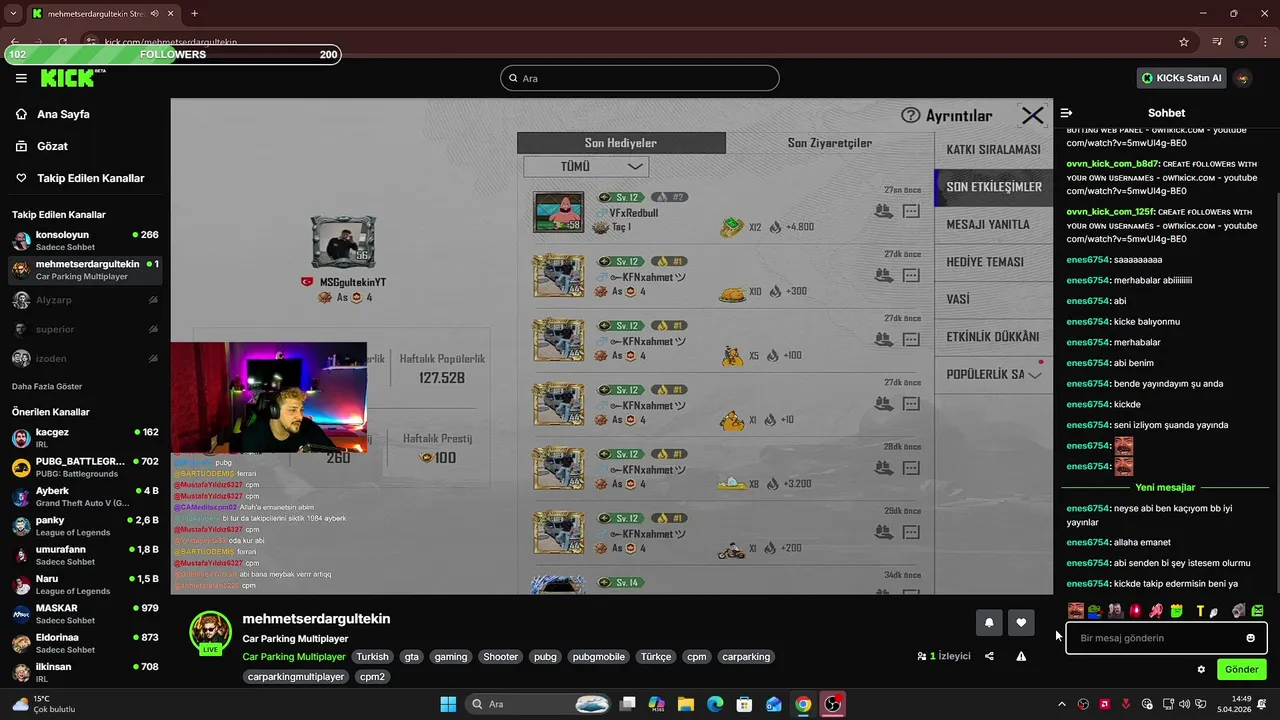This screenshot has width=1280, height=720.
Task: Select SON ETKİLEŞİMLER in game menu
Action: pos(994,187)
